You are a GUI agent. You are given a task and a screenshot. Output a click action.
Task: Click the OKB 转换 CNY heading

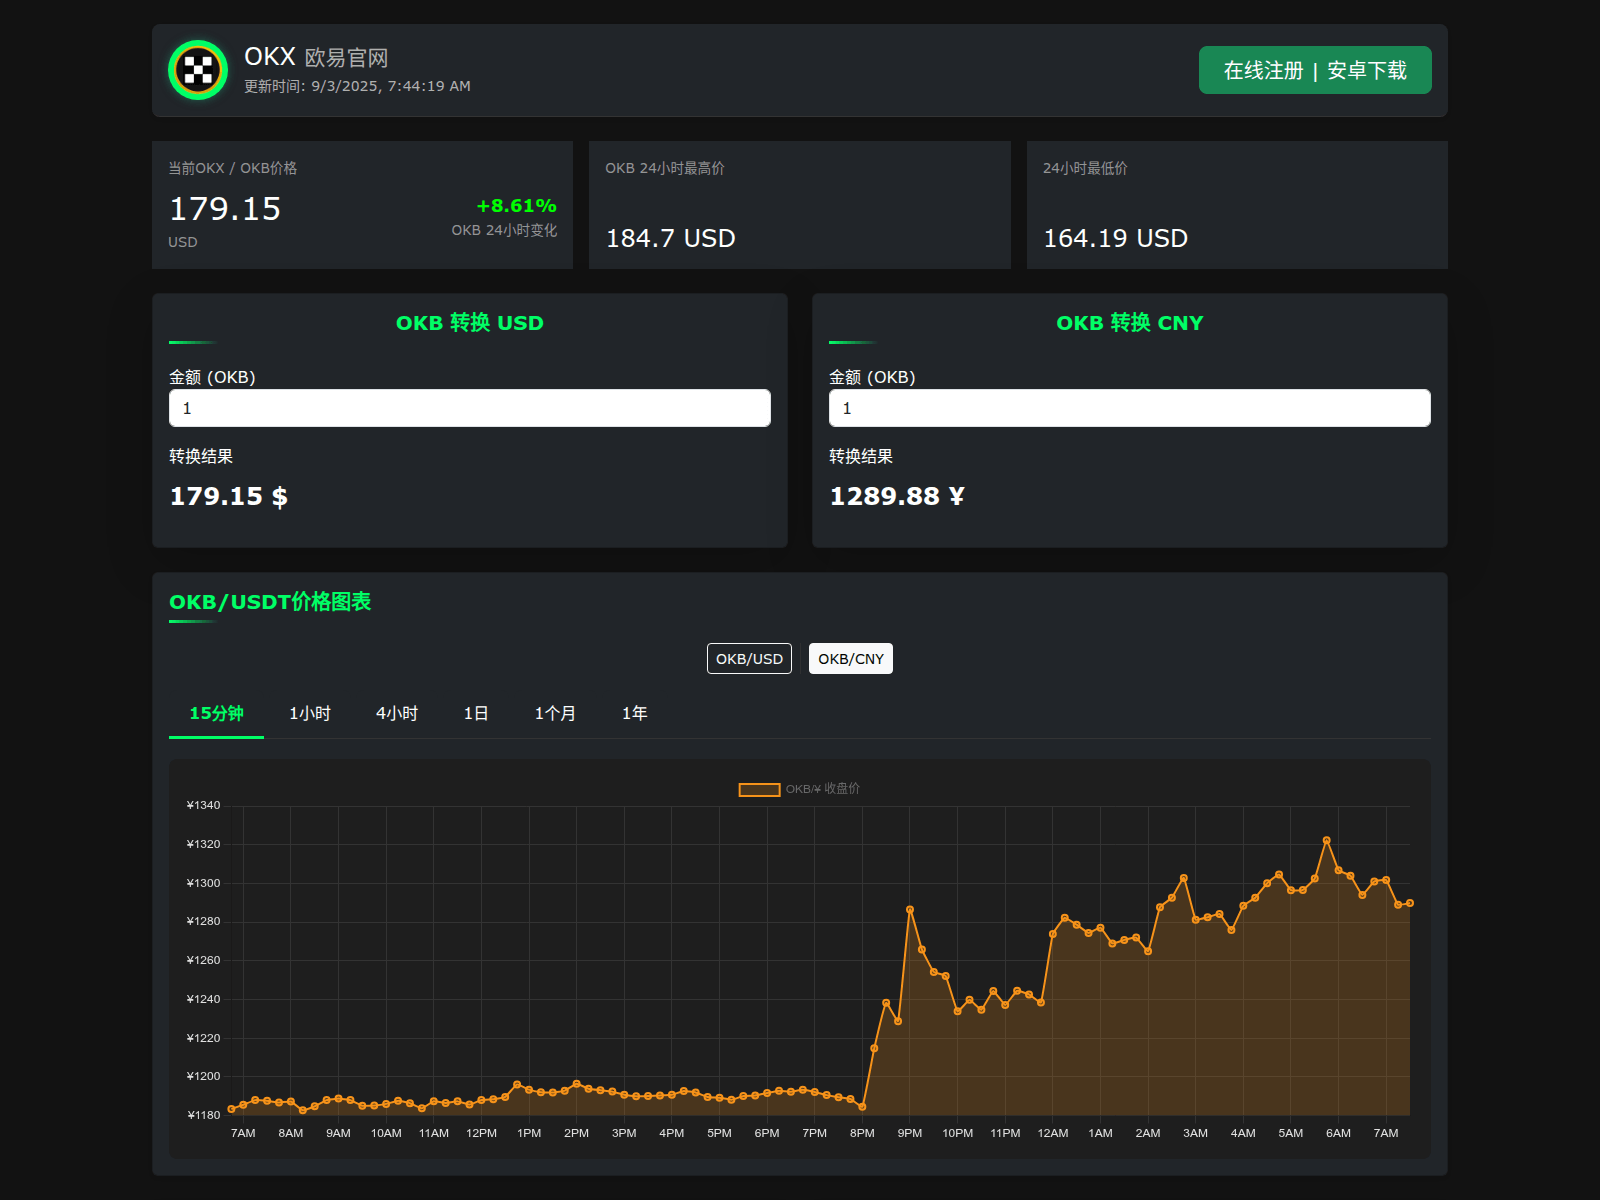(x=1130, y=323)
